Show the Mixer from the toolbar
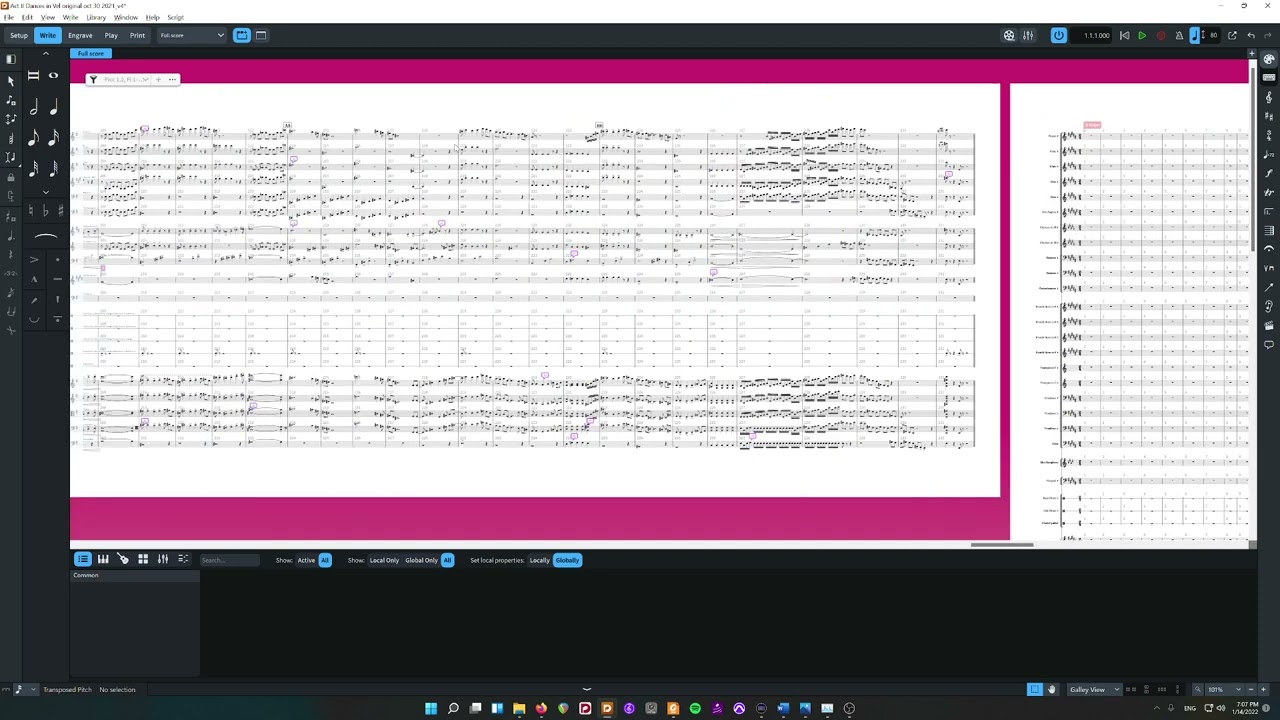The image size is (1280, 720). [1028, 35]
